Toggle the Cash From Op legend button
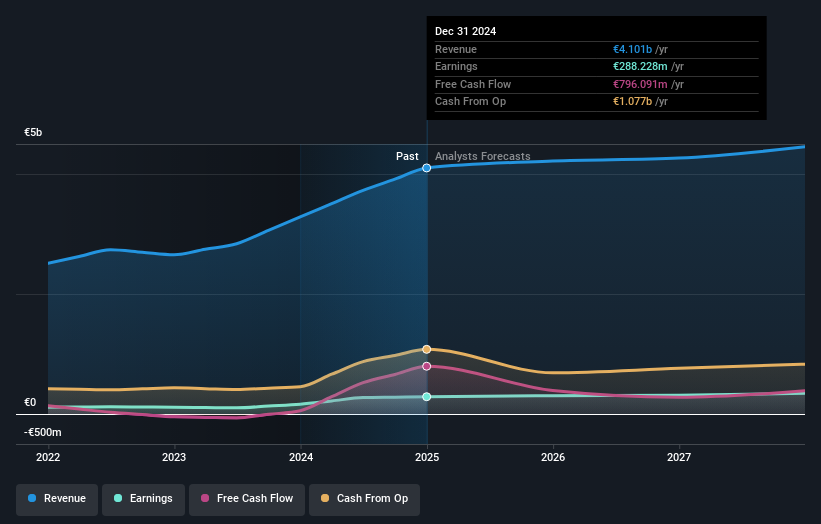 tap(364, 499)
